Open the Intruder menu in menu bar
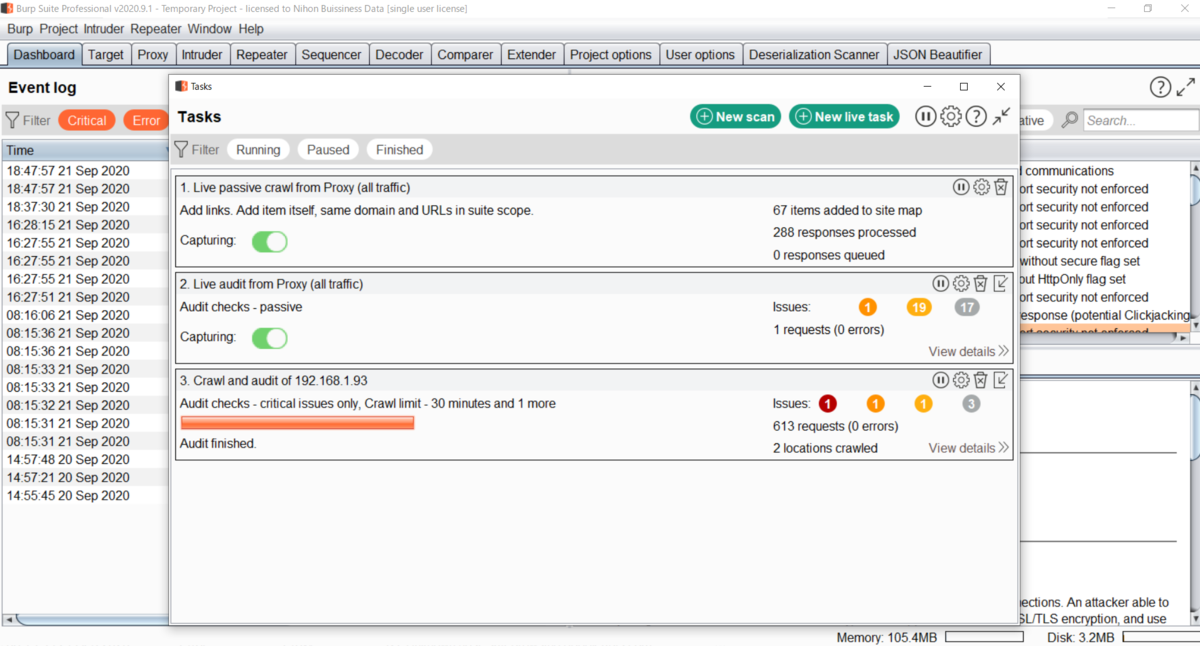The image size is (1200, 646). click(x=104, y=29)
